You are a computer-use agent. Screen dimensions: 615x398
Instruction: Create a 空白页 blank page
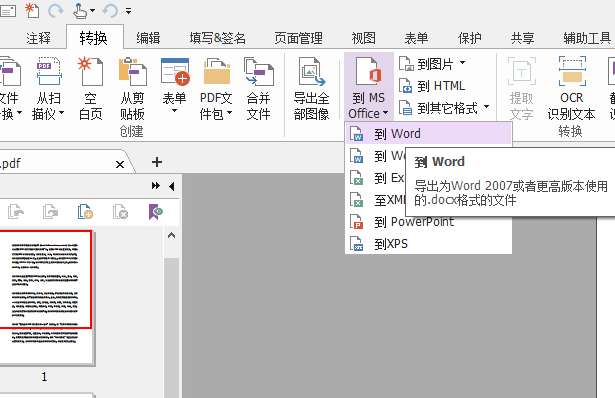[x=91, y=89]
